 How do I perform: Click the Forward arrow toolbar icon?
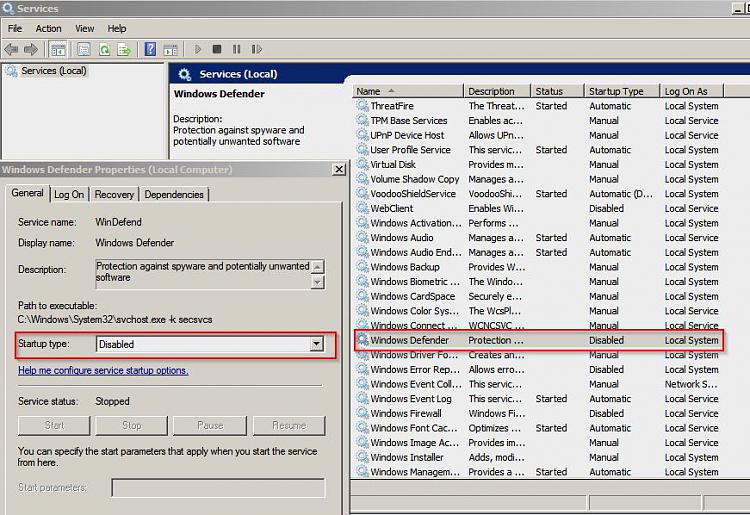[31, 49]
